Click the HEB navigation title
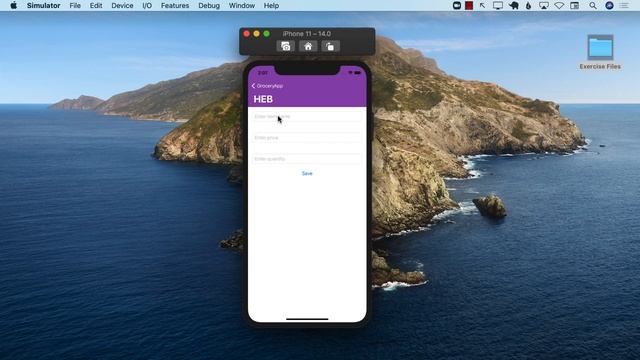The height and width of the screenshot is (360, 640). 263,99
